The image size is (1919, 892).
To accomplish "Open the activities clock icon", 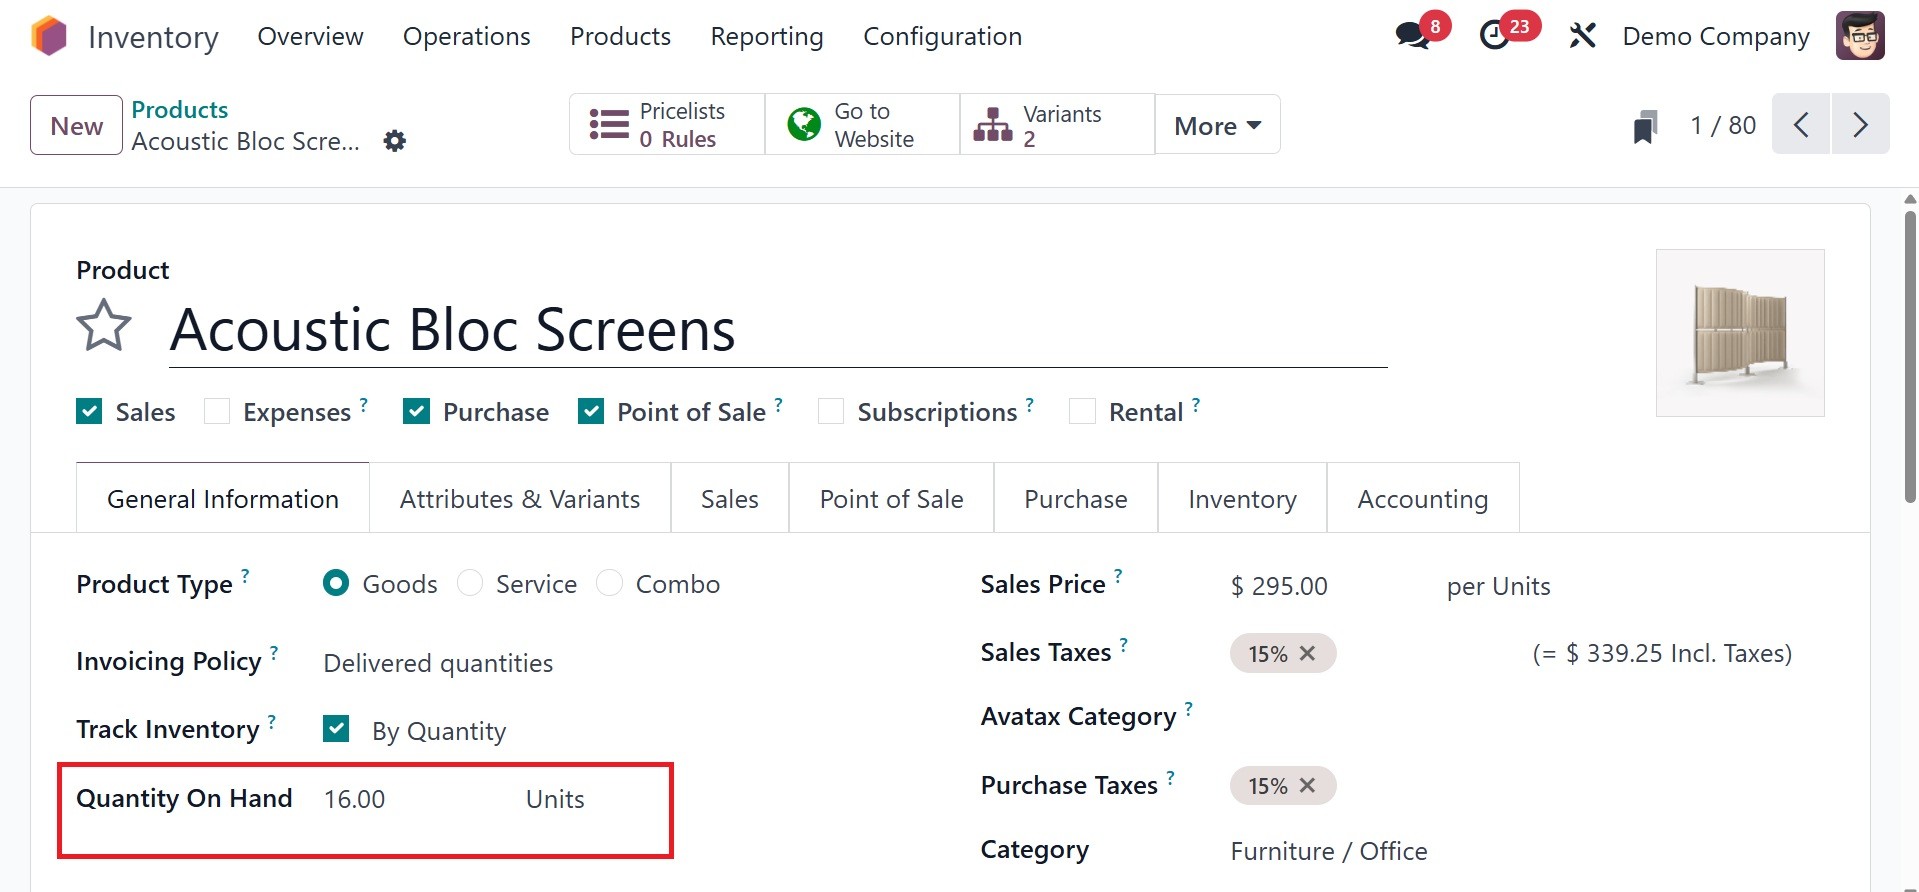I will pos(1495,36).
